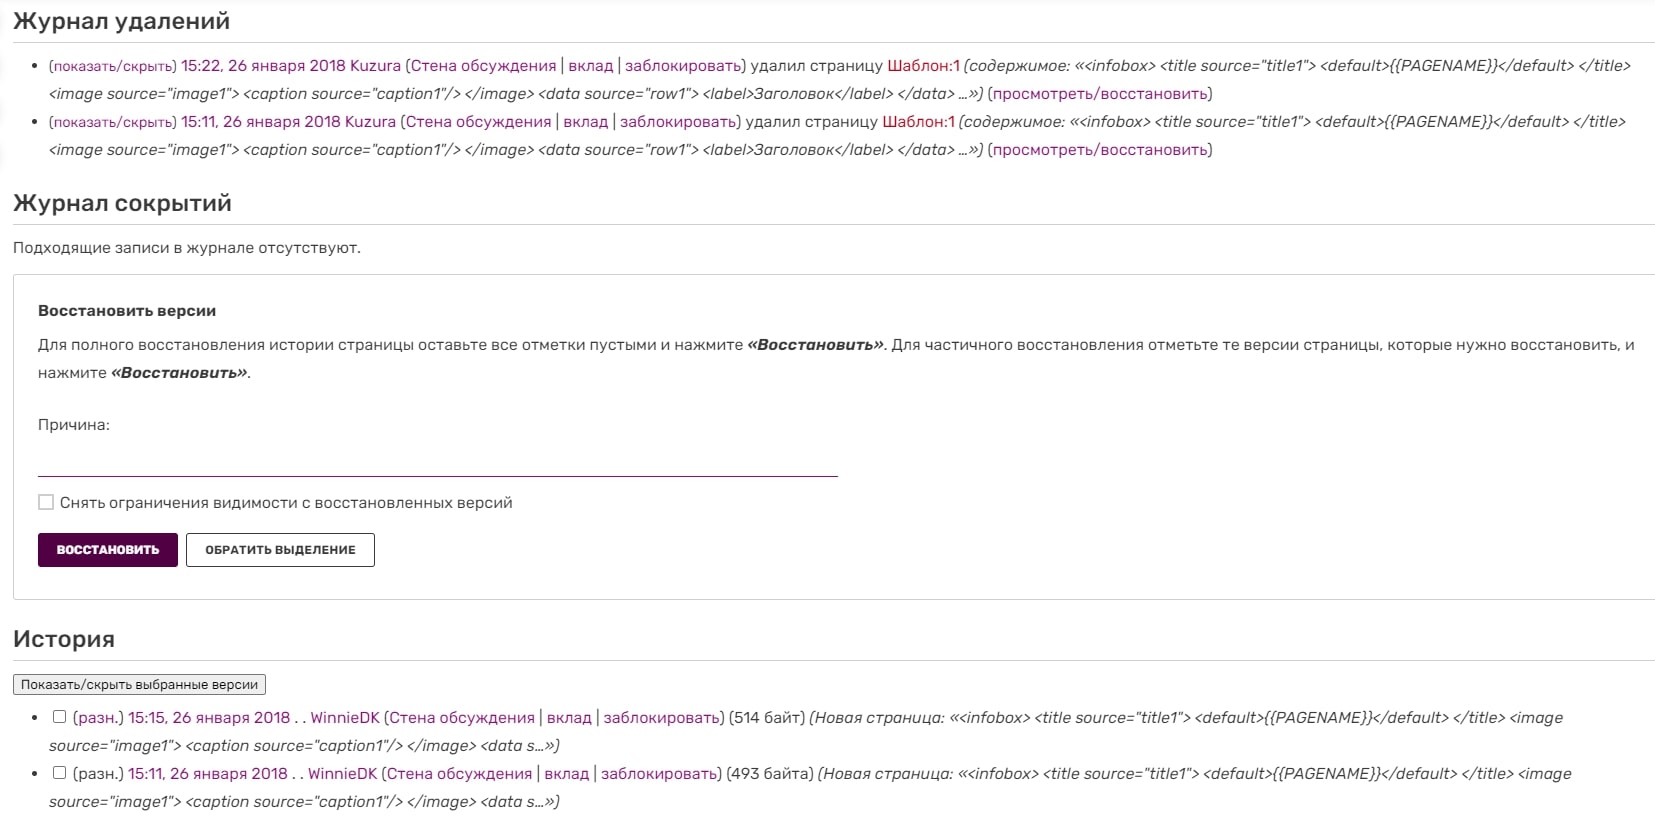The image size is (1655, 818).
Task: Click Показать/скрыть выбранные версии button
Action: pos(139,685)
